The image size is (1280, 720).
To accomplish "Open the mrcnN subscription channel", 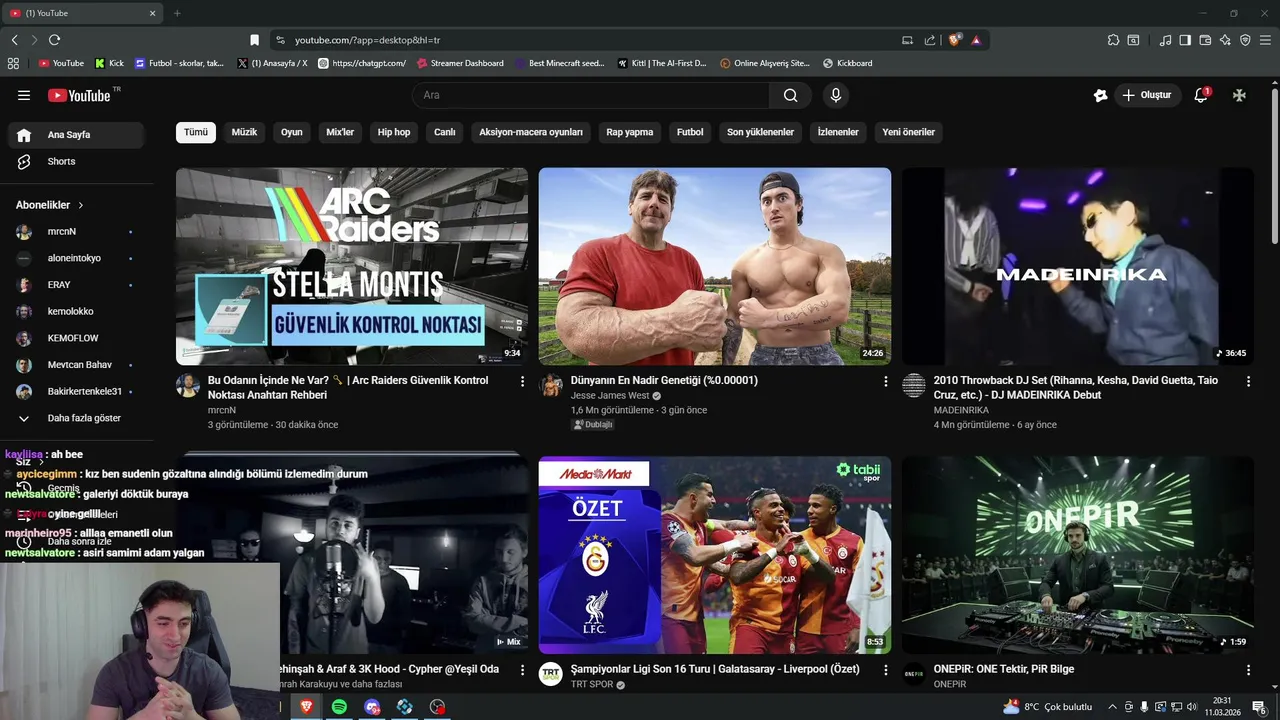I will coord(75,231).
